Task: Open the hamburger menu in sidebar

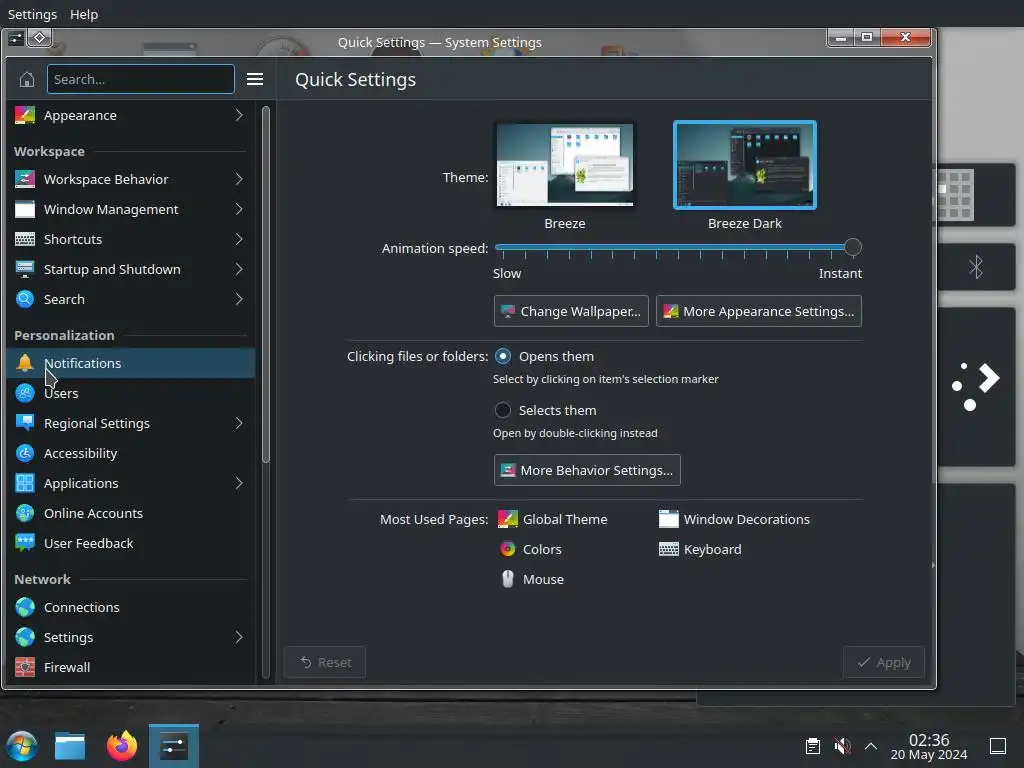Action: click(x=255, y=80)
